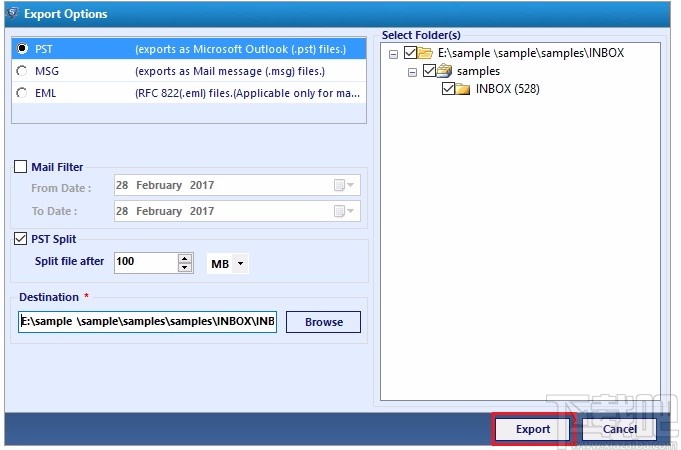The width and height of the screenshot is (681, 450).
Task: Select the INBOX (528) tree label
Action: (x=508, y=89)
